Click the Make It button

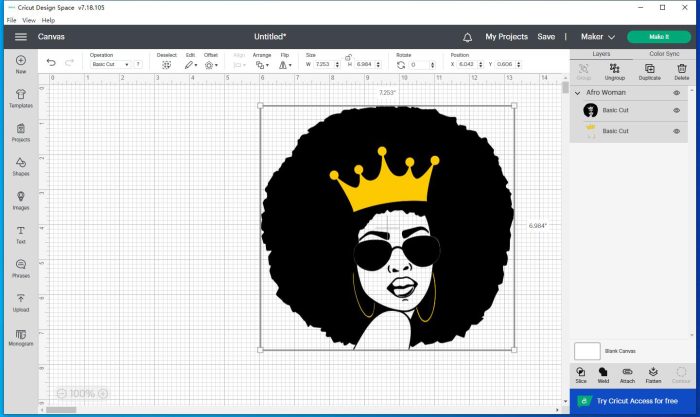click(659, 37)
